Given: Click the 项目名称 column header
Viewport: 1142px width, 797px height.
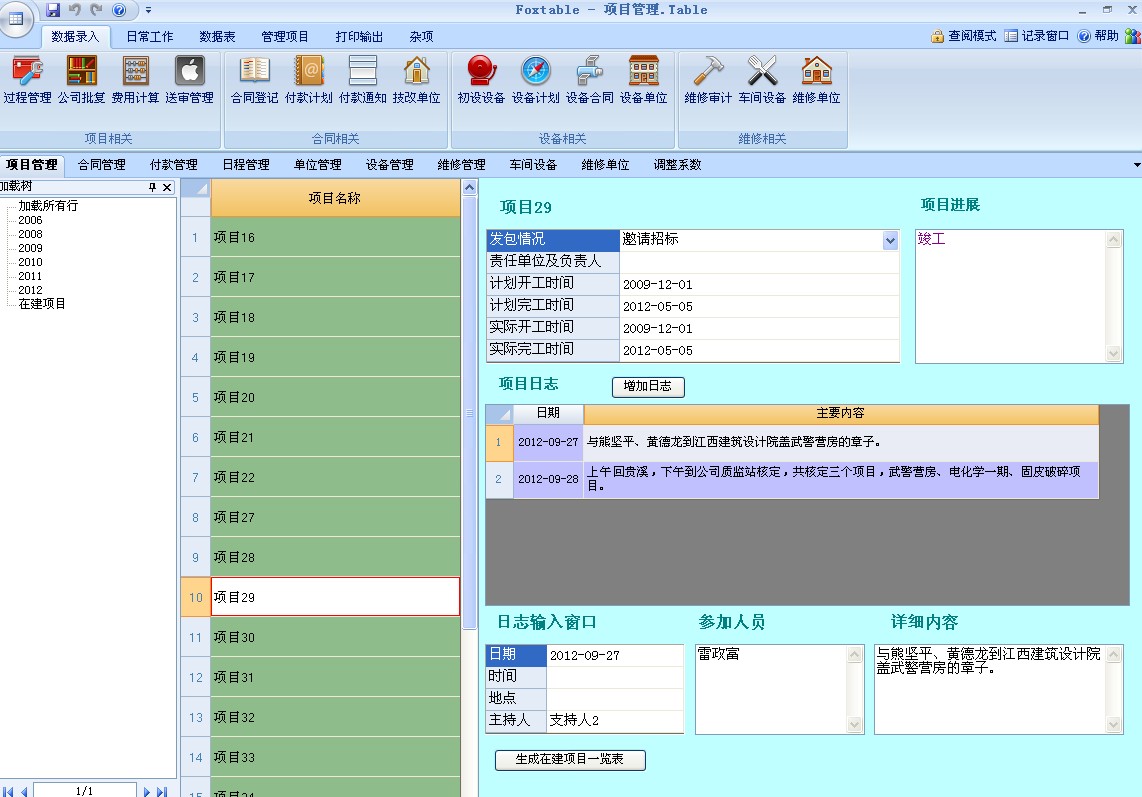Looking at the screenshot, I should [335, 198].
